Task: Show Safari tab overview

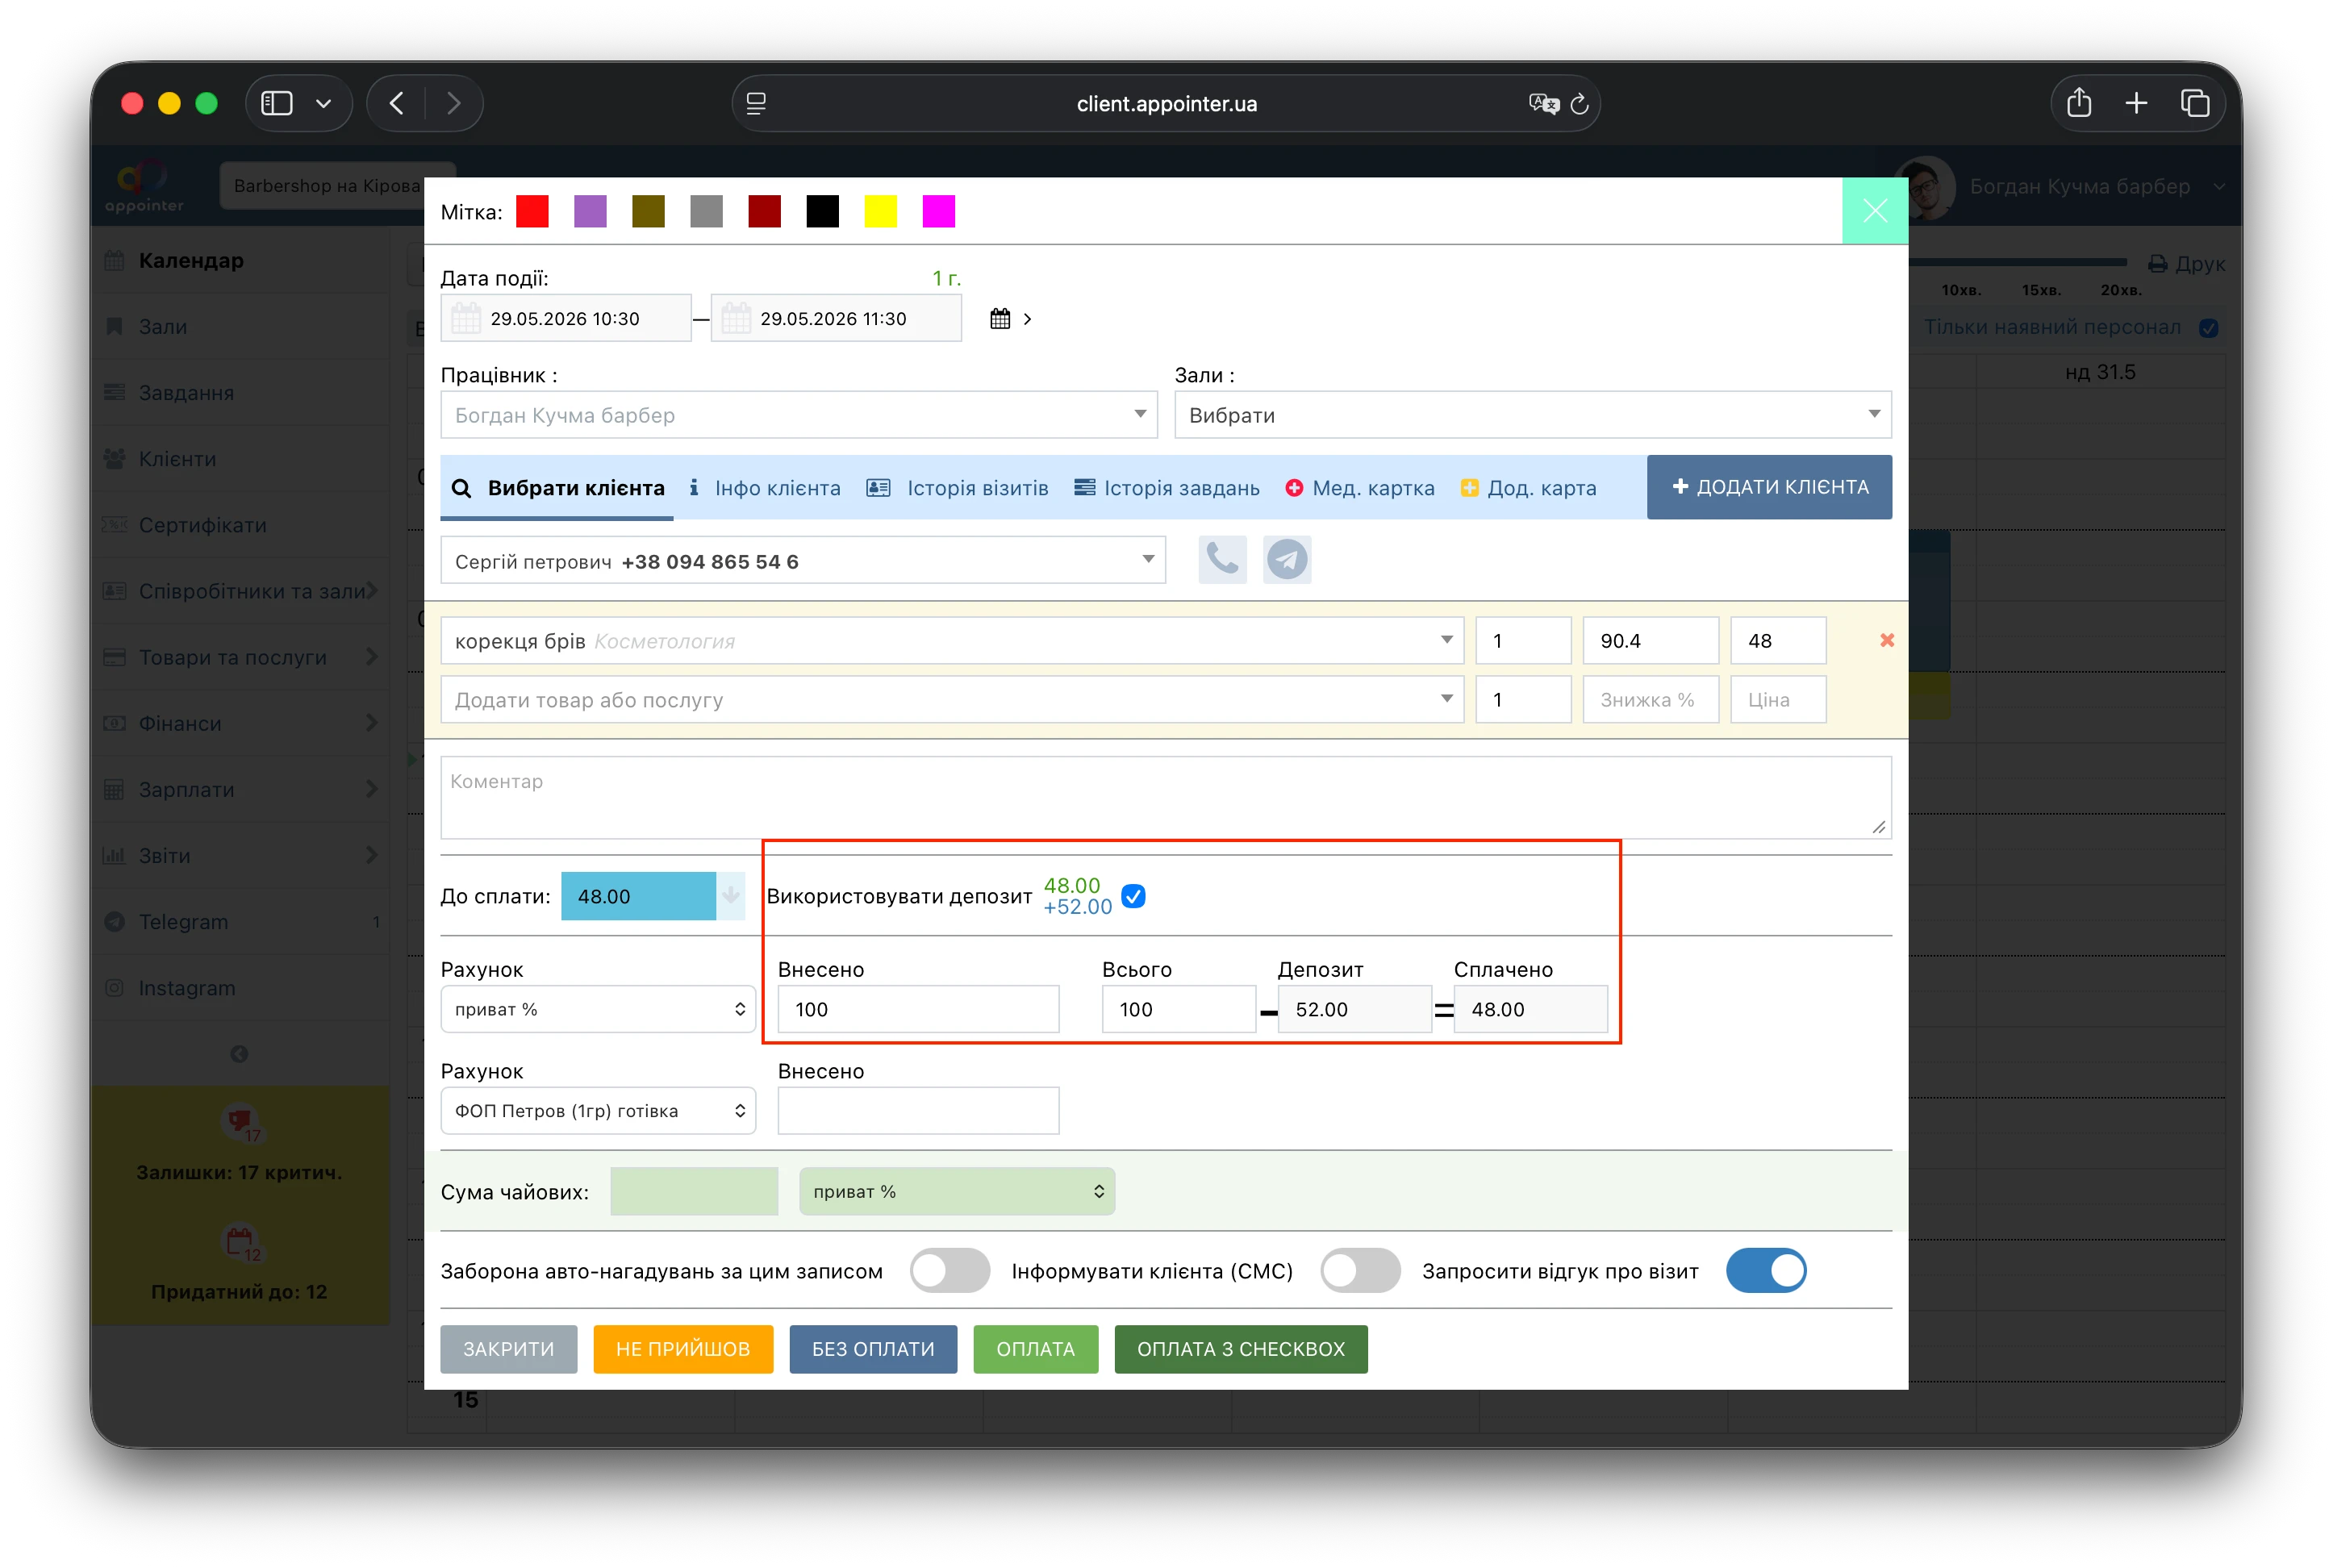Action: point(2195,103)
